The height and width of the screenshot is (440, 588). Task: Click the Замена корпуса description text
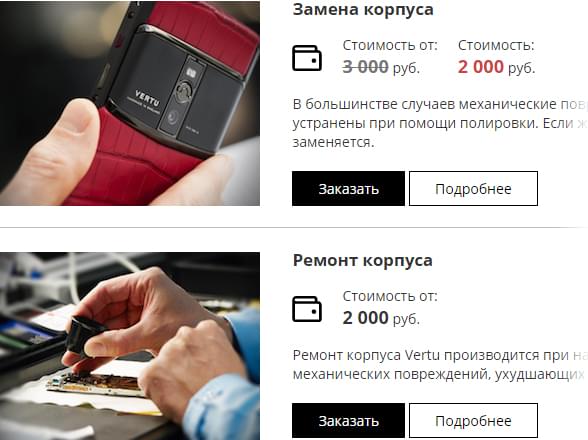click(x=440, y=123)
